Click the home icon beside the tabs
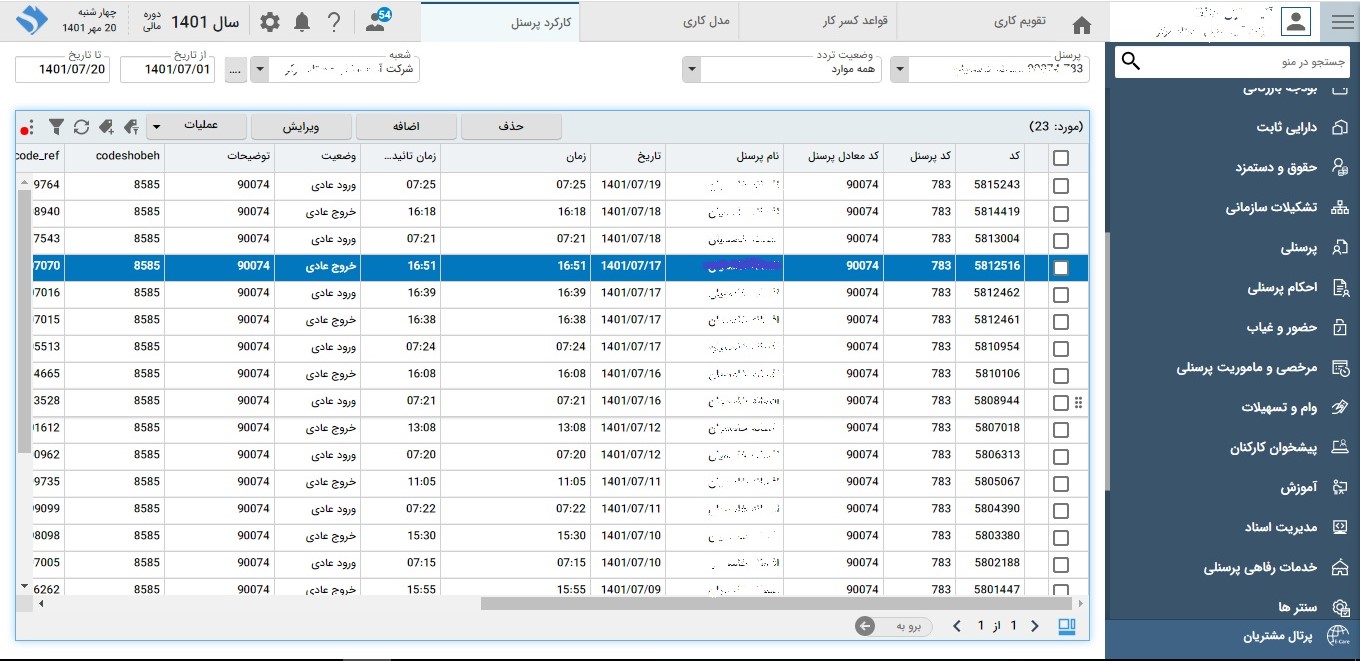The height and width of the screenshot is (661, 1360). point(1081,24)
